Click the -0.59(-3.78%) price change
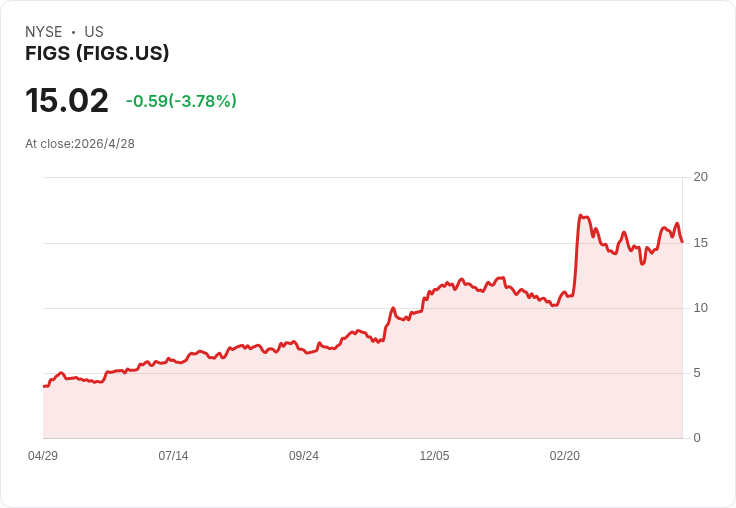 click(x=181, y=101)
